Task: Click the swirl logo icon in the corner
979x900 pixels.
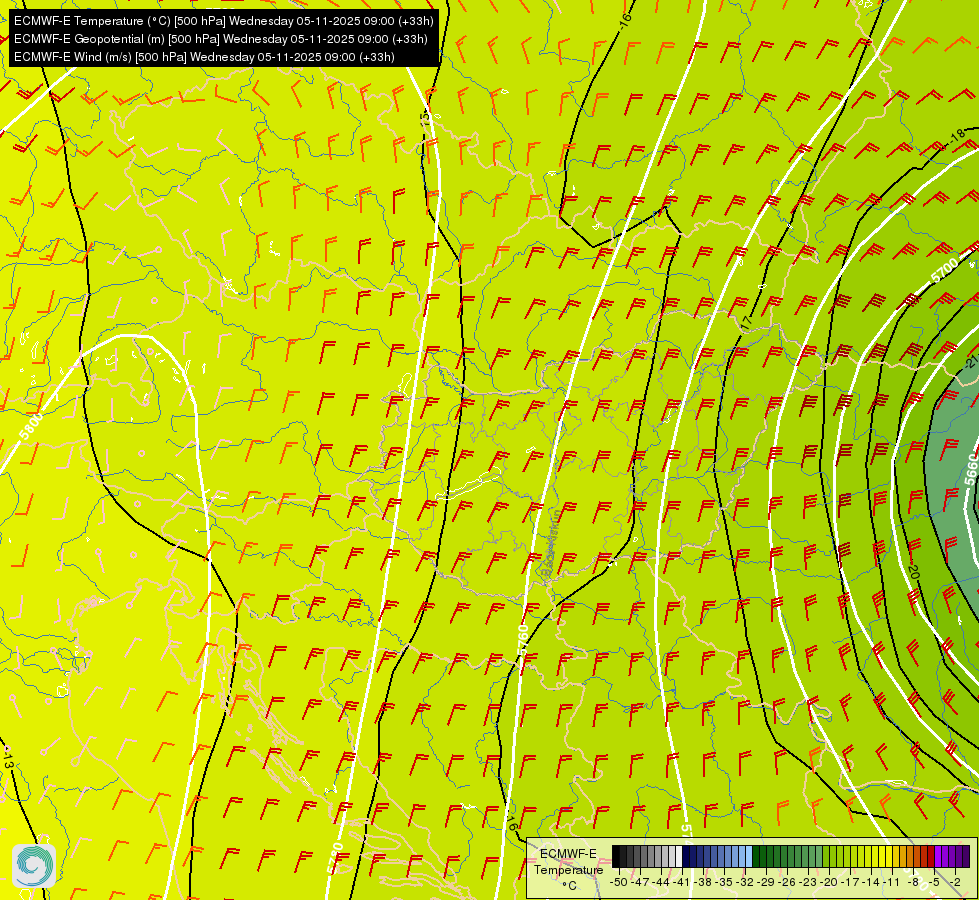Action: (34, 866)
